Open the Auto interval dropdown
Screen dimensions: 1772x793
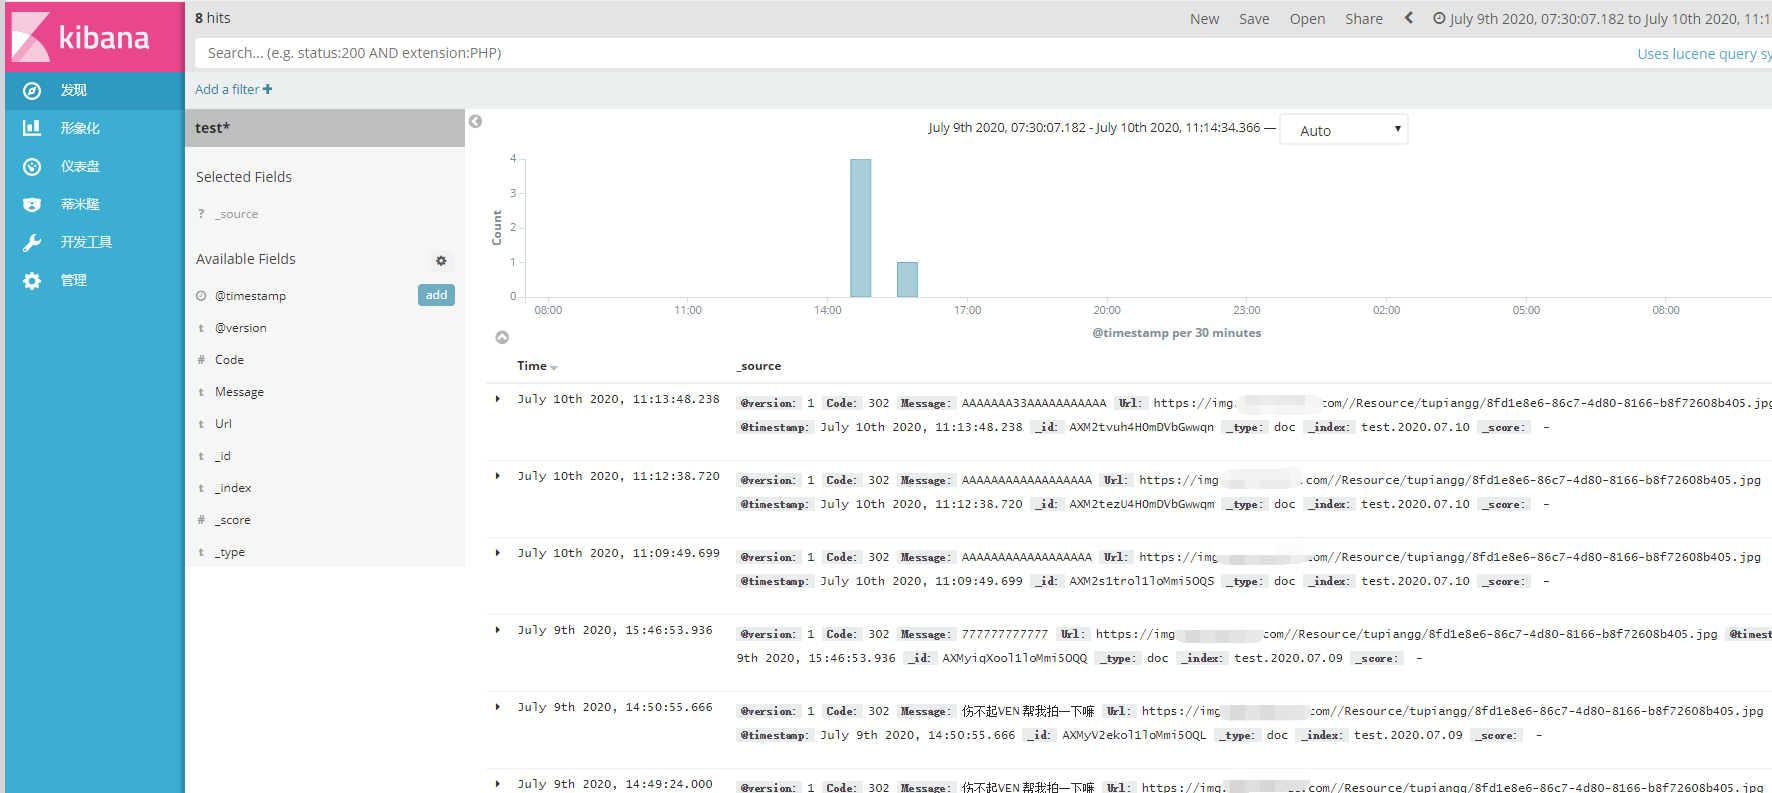pyautogui.click(x=1343, y=130)
